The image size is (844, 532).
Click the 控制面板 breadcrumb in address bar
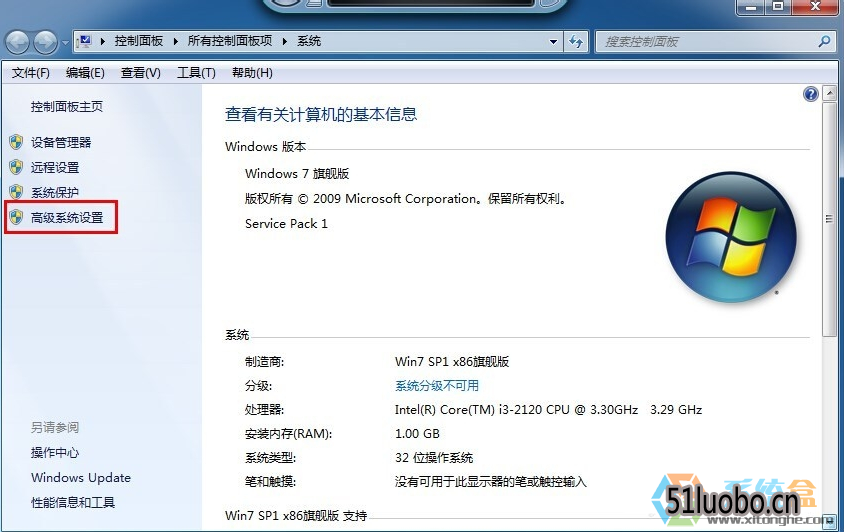pyautogui.click(x=138, y=41)
